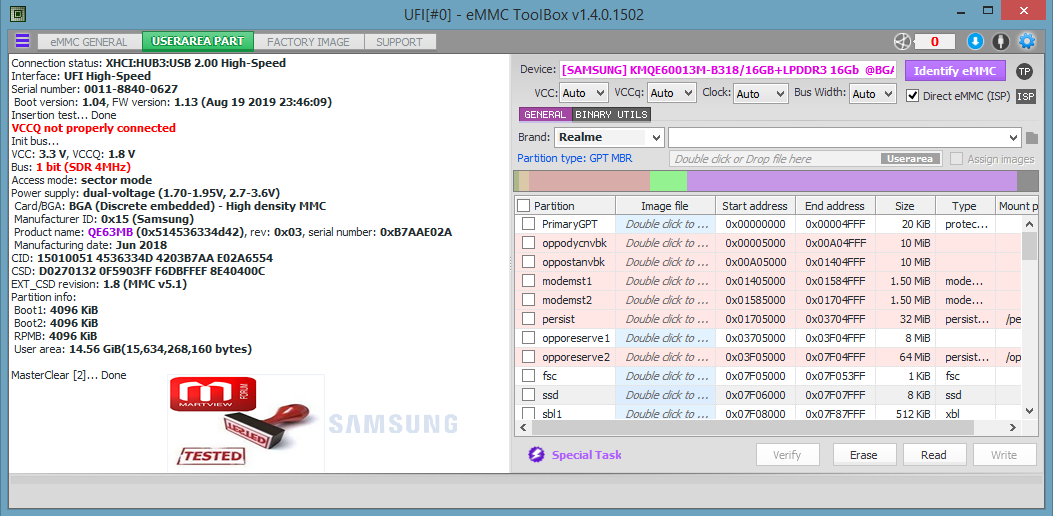Click the Erase button
1053x516 pixels.
[x=864, y=455]
